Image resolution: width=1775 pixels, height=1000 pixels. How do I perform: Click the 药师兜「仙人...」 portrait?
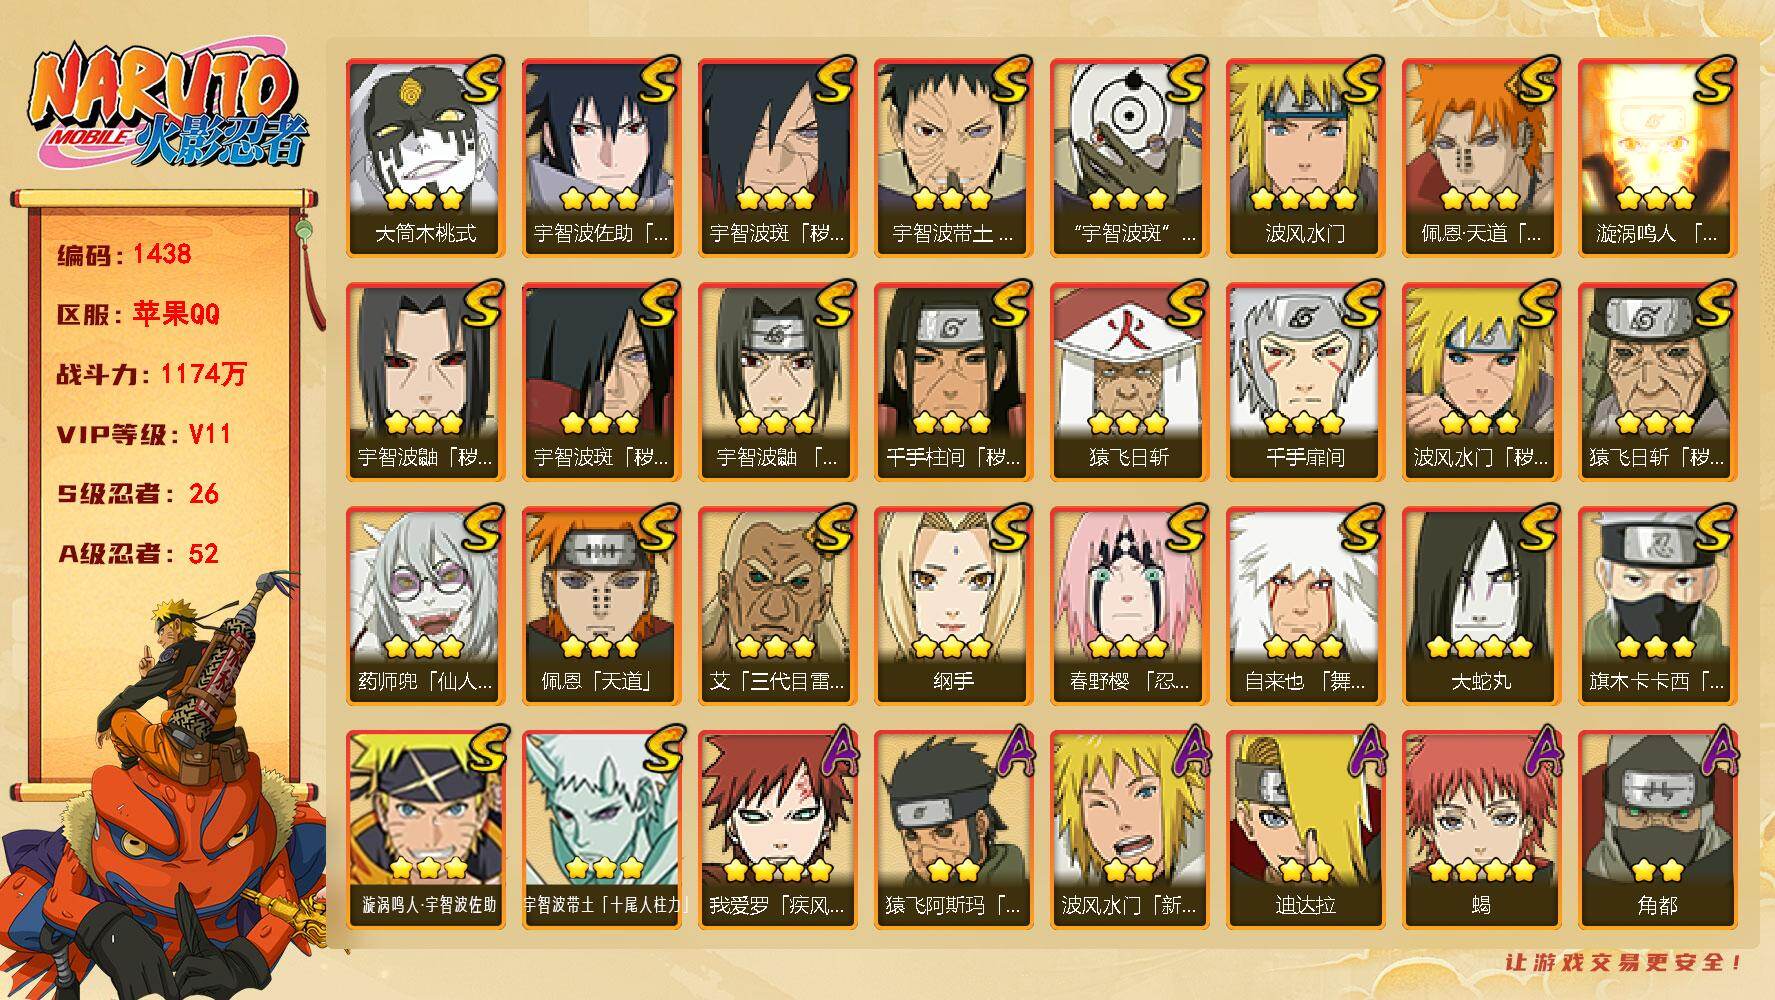click(x=425, y=606)
